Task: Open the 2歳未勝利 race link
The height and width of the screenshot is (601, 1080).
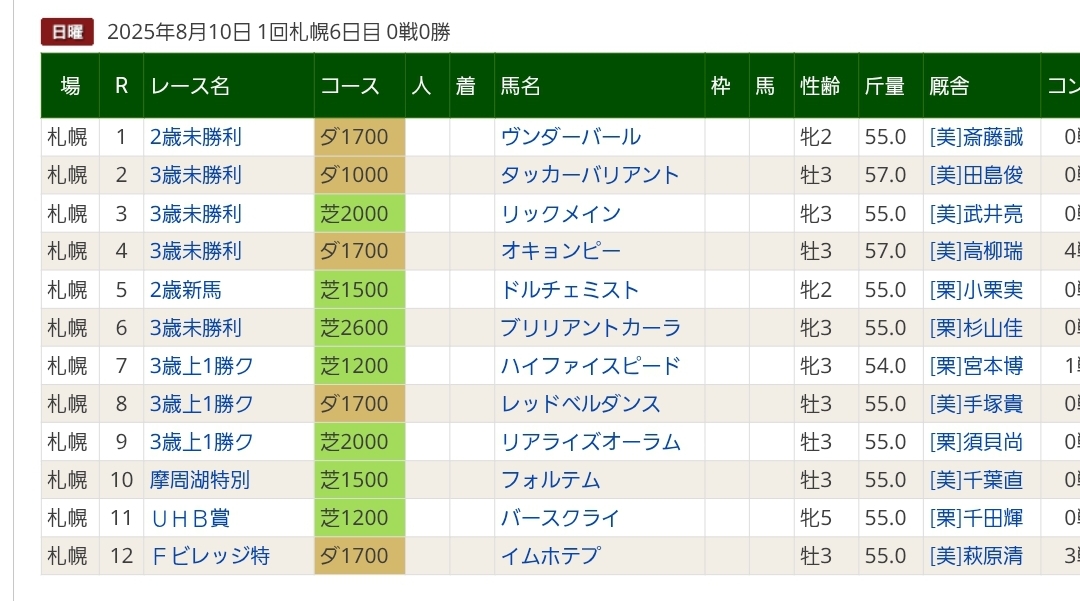Action: coord(196,137)
